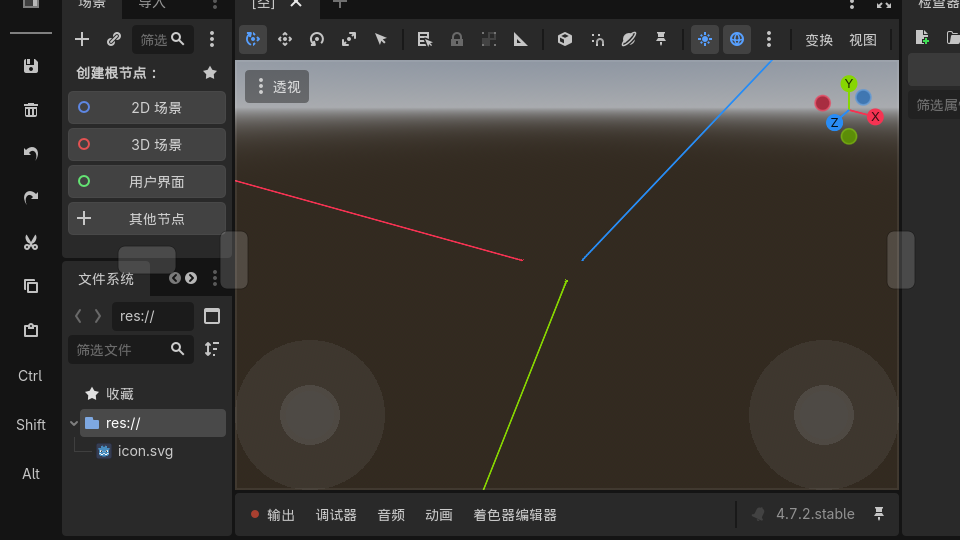
Task: Open scene dock three-dot options menu
Action: [x=212, y=39]
